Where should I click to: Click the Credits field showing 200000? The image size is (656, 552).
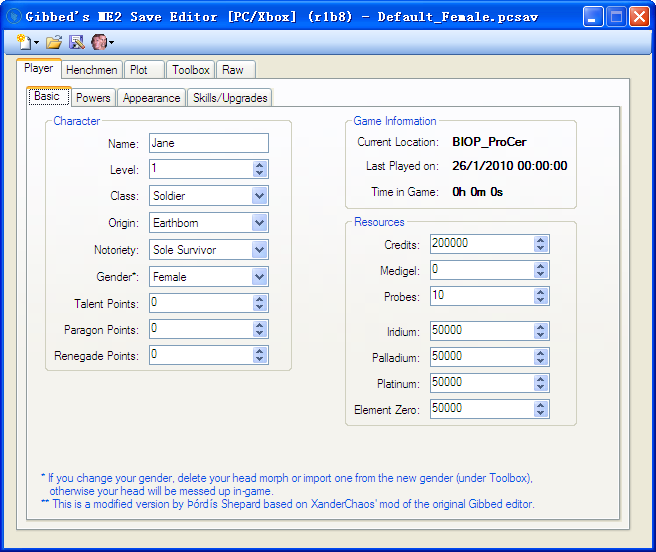(x=482, y=244)
